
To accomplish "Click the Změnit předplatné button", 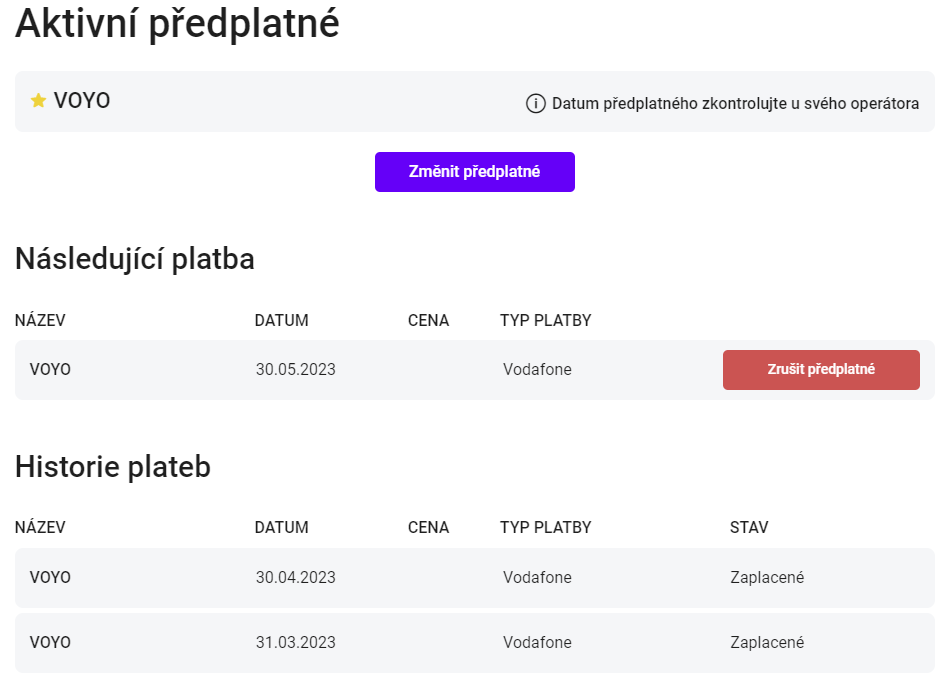I will point(475,172).
